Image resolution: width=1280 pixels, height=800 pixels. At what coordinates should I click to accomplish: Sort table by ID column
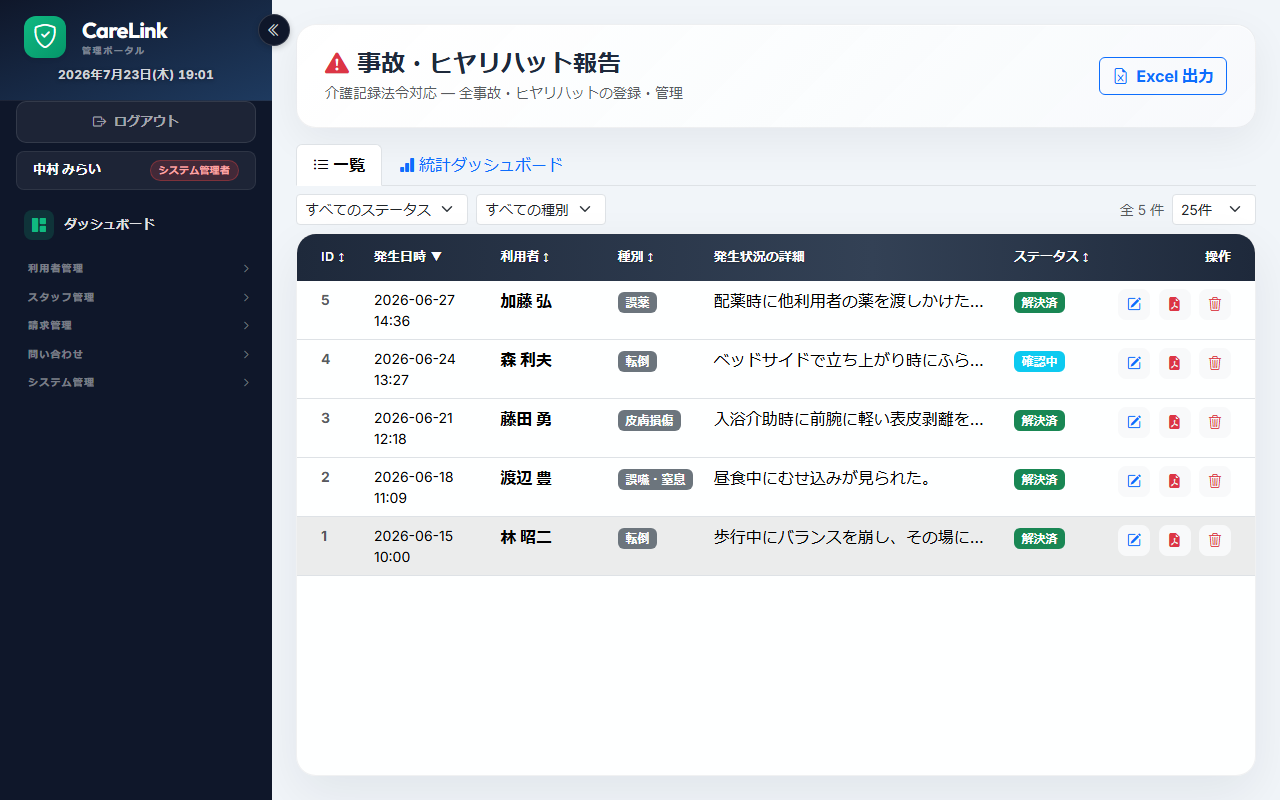333,257
